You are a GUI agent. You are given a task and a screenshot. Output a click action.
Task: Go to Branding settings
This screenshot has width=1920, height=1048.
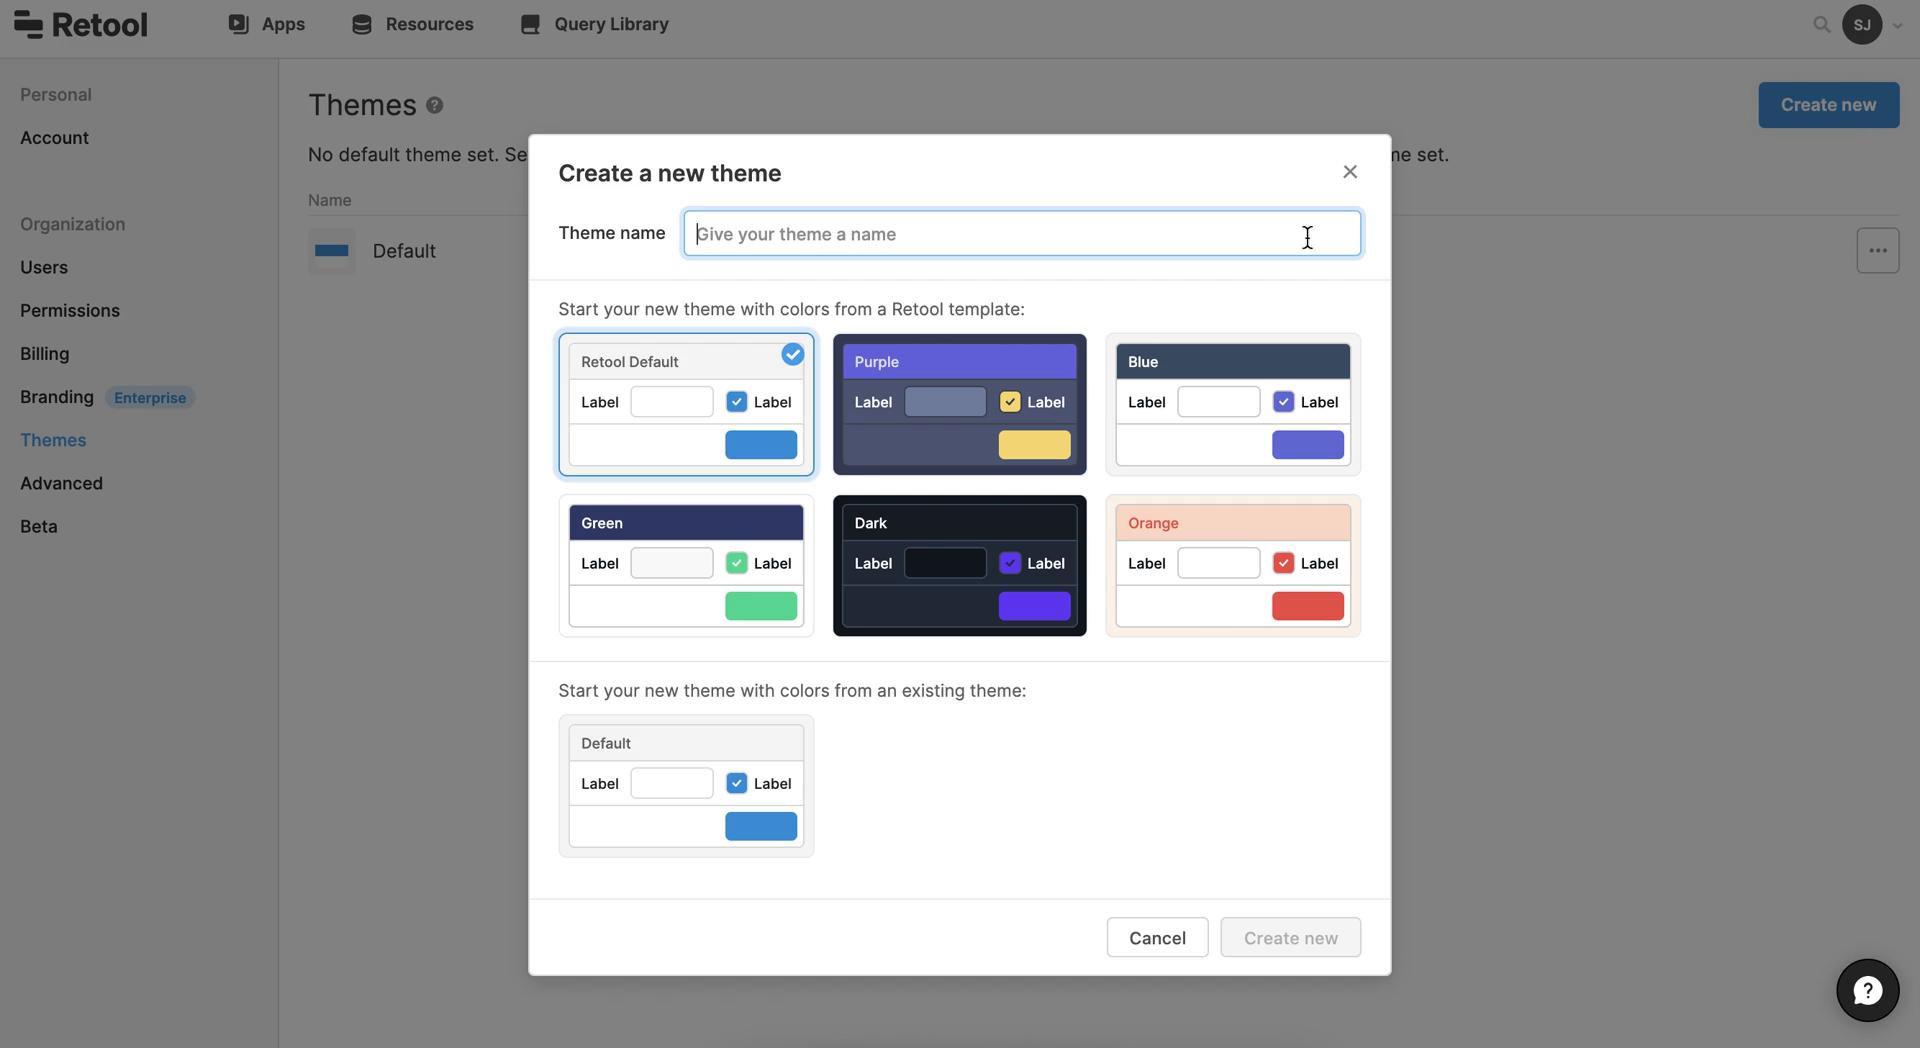[57, 397]
